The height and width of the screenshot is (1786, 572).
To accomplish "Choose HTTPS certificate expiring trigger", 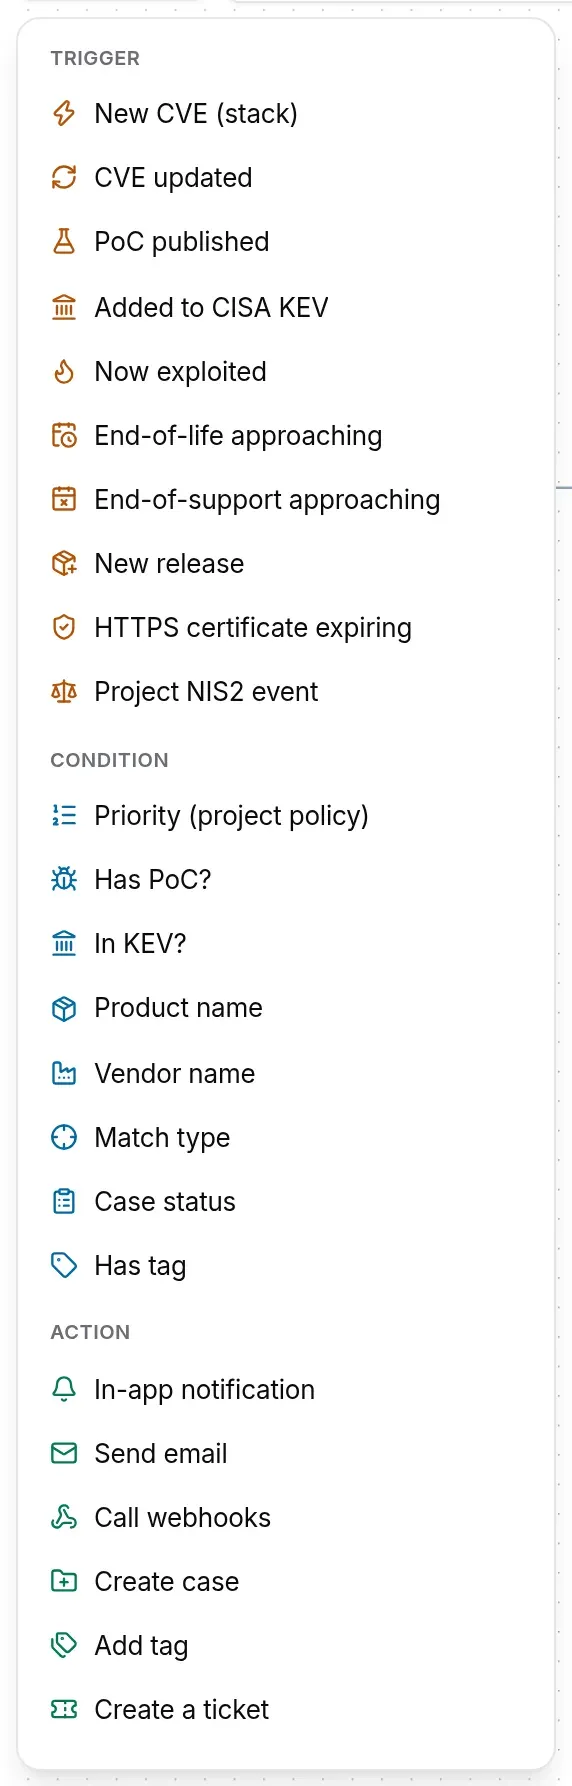I will [286, 628].
